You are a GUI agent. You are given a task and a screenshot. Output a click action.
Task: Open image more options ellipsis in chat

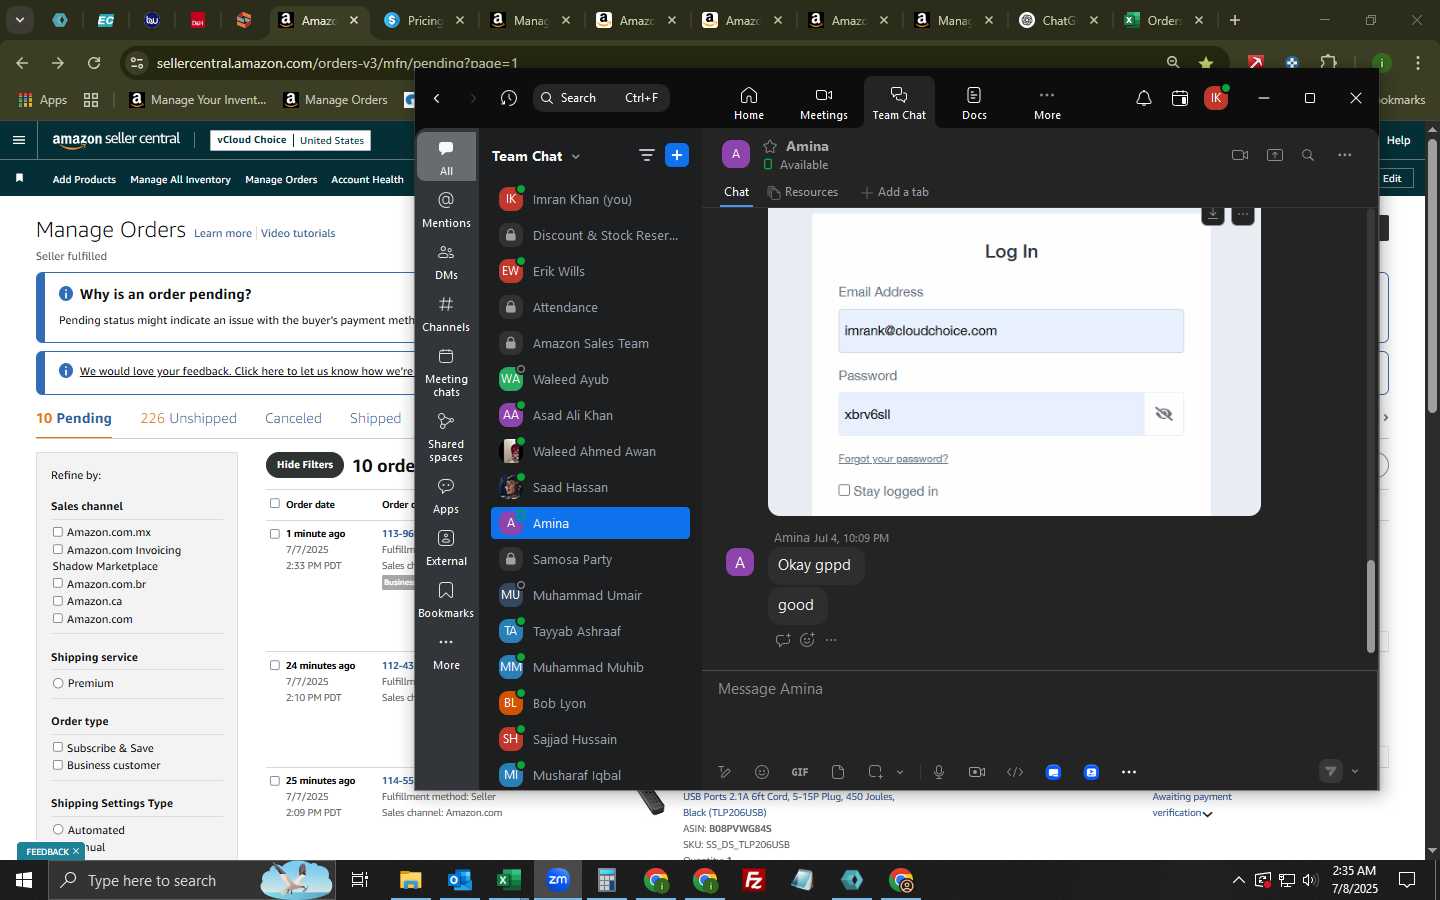coord(1243,214)
